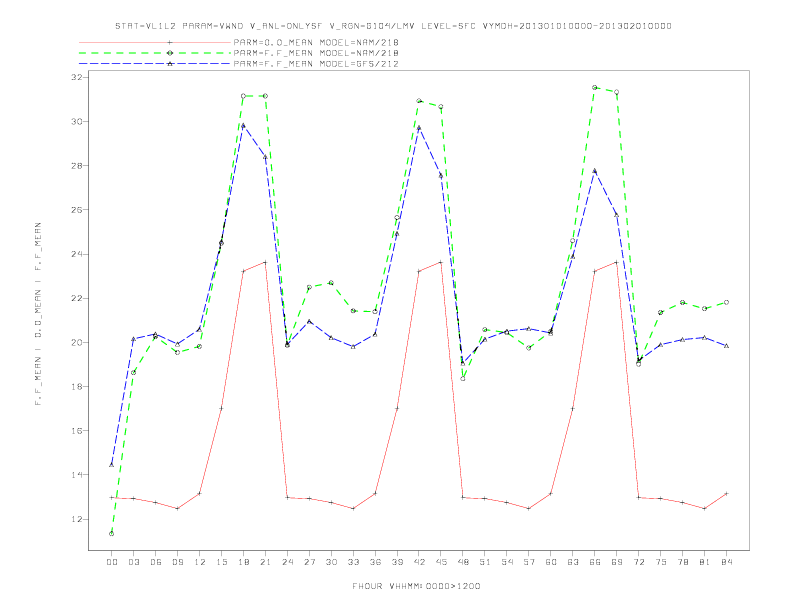The image size is (792, 612).
Task: Click x-axis tick label 78
Action: 682,562
